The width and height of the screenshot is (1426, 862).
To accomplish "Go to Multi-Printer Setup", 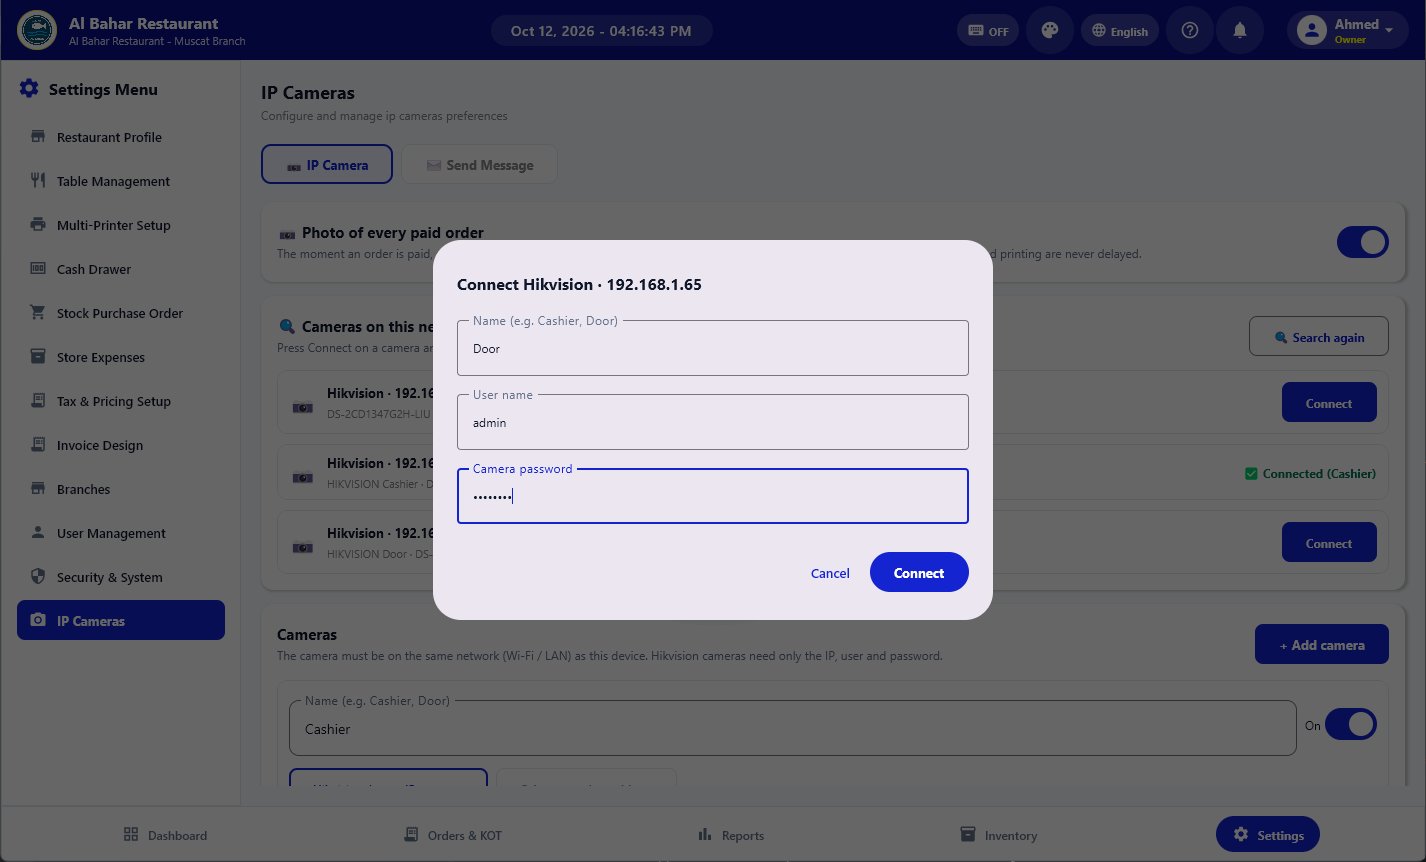I will [x=121, y=225].
